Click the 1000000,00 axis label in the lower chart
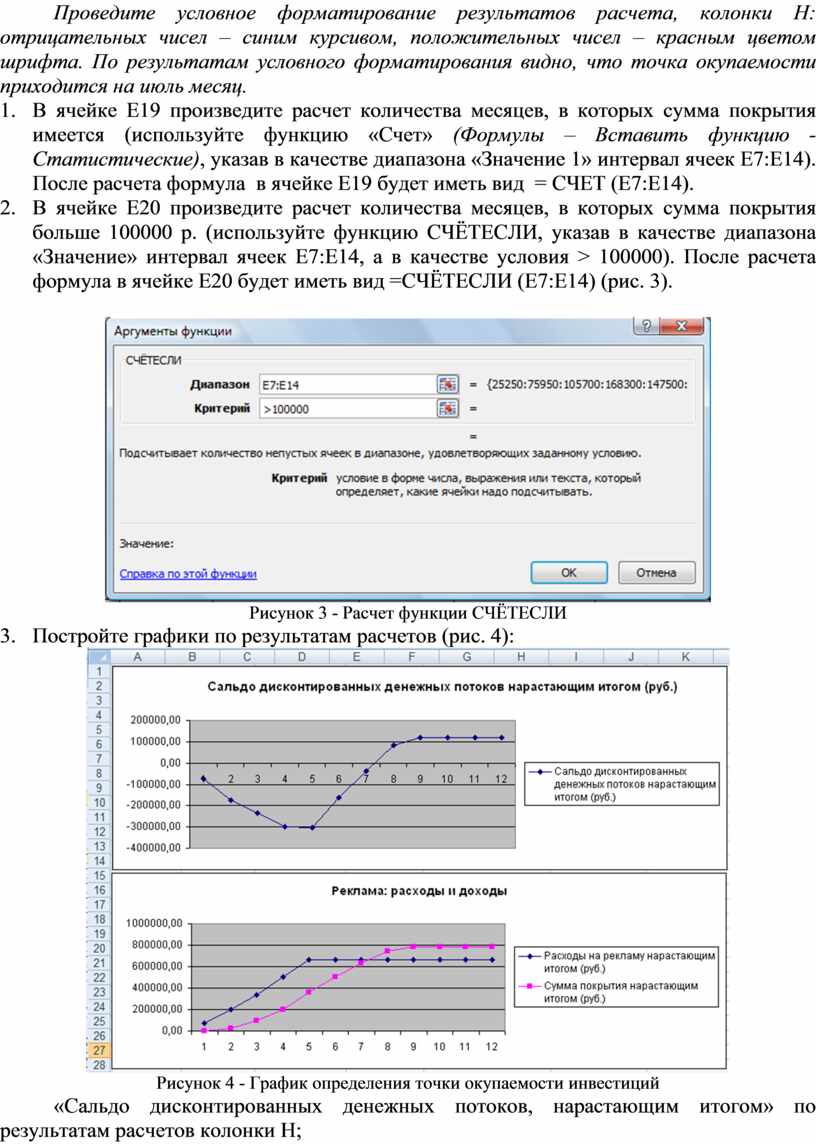The image size is (816, 1144). 154,923
